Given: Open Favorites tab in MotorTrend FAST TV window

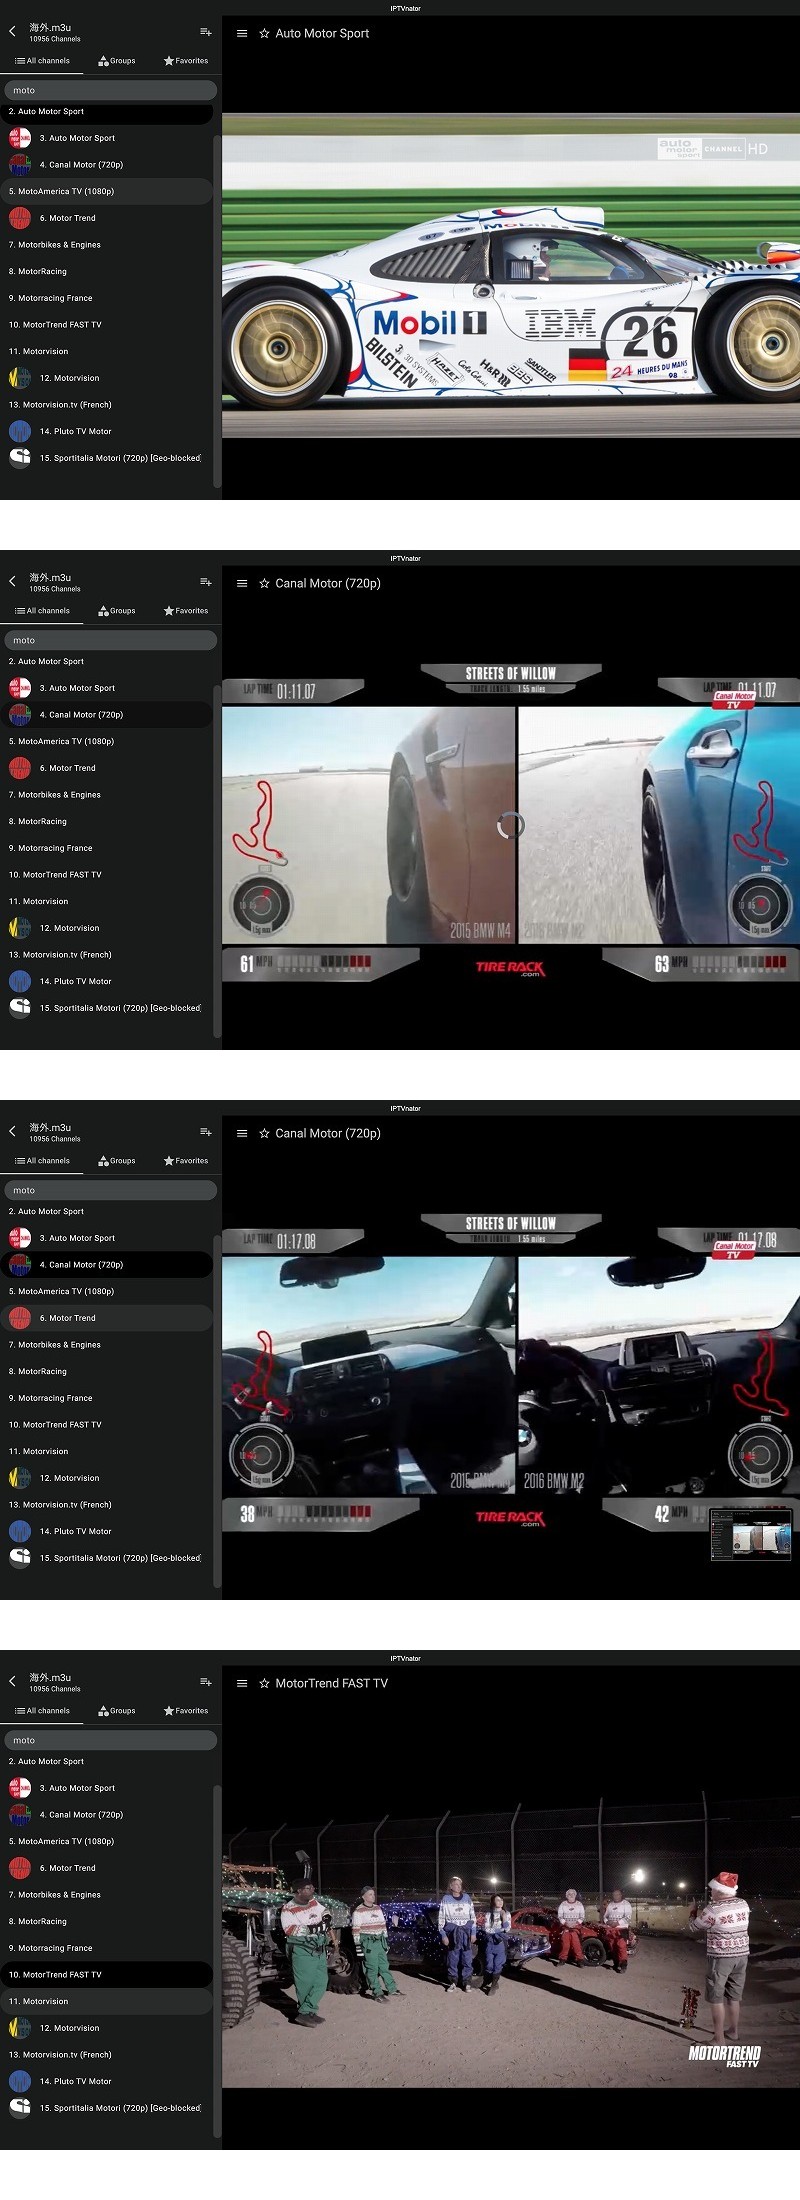Looking at the screenshot, I should pyautogui.click(x=186, y=1711).
